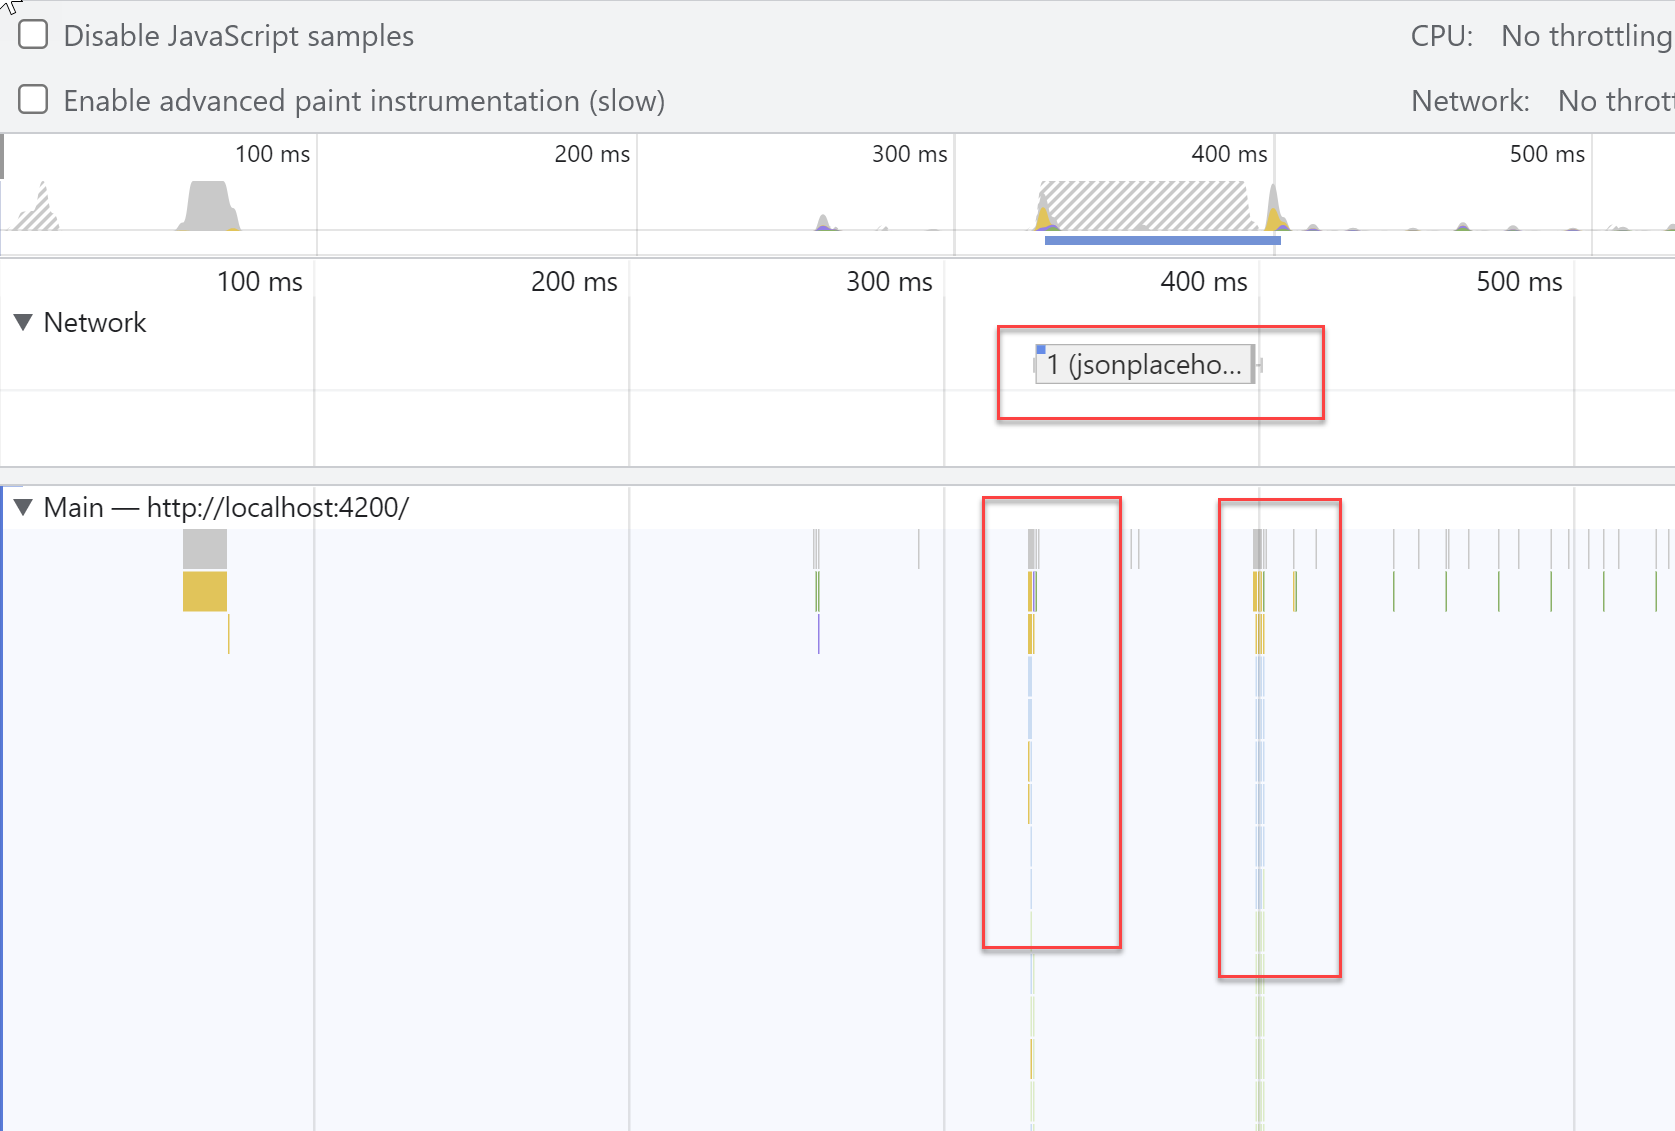This screenshot has width=1675, height=1131.
Task: Collapse the Main thread track triangle
Action: pos(23,507)
